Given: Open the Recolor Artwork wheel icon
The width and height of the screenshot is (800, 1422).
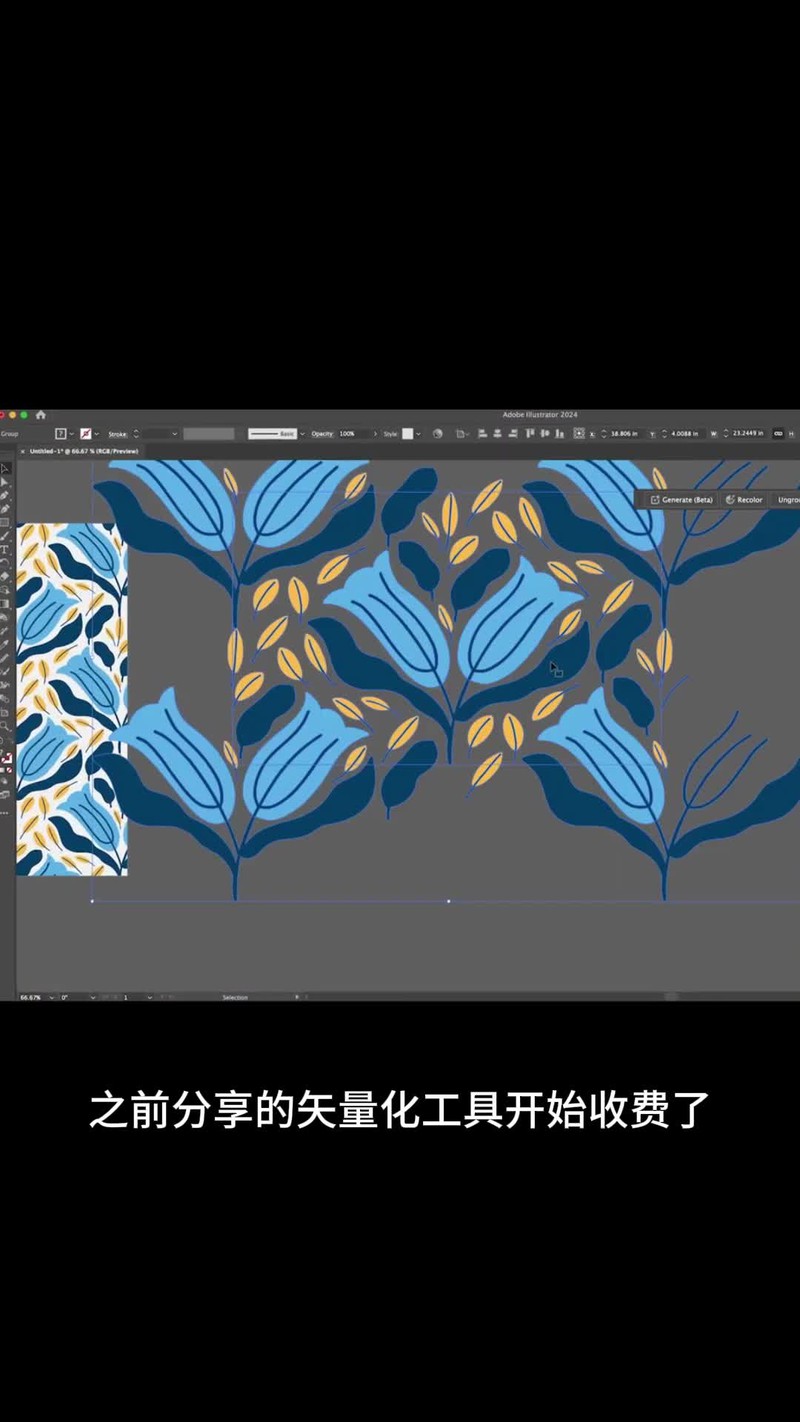Looking at the screenshot, I should [437, 434].
